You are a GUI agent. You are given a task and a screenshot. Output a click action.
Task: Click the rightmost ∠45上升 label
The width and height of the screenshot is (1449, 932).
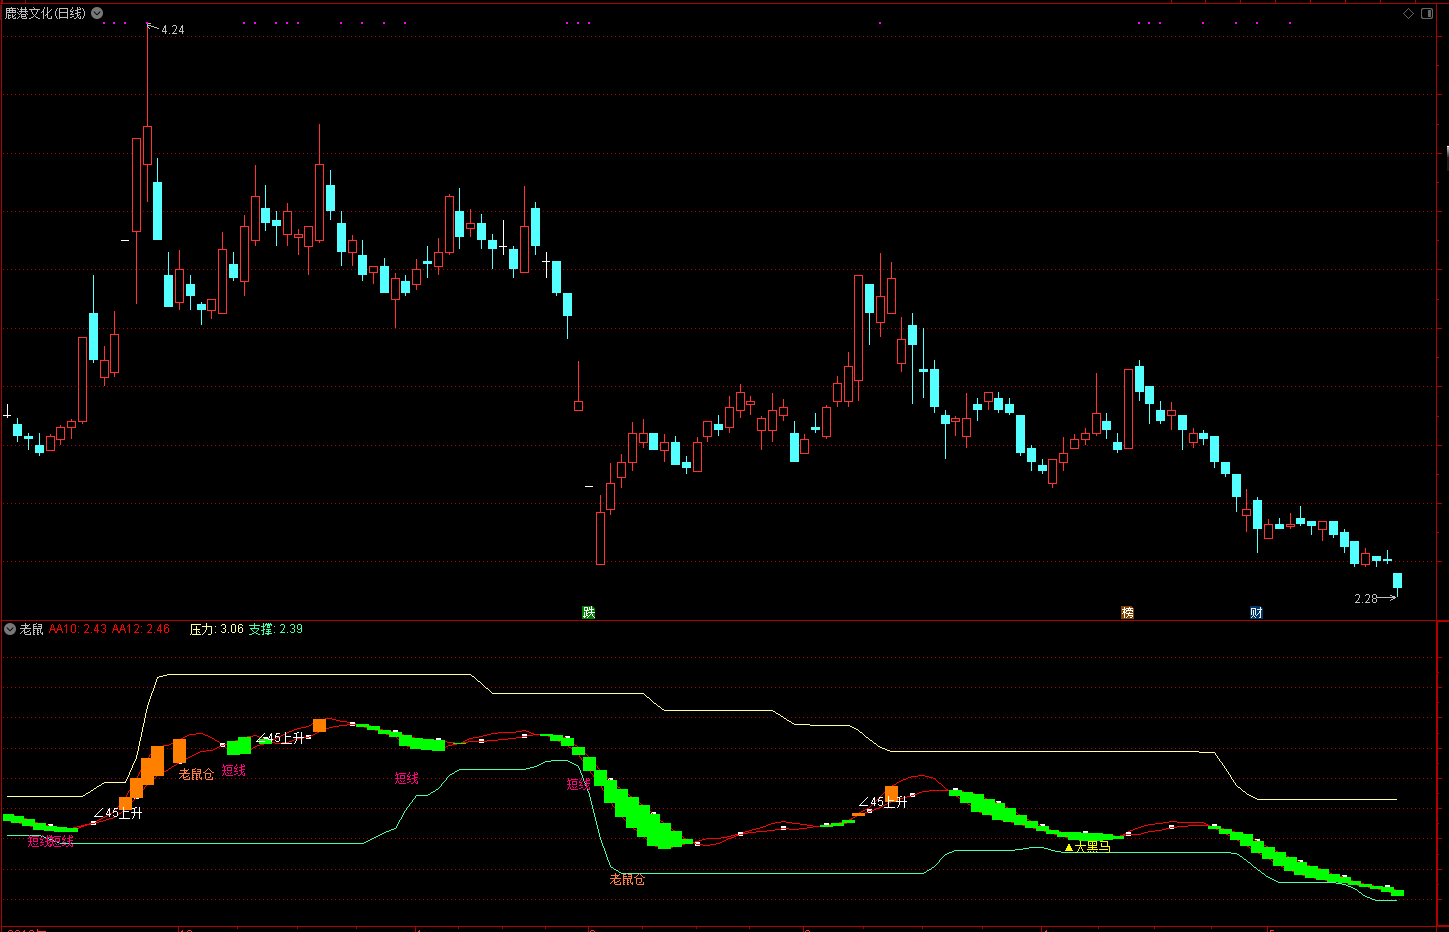click(883, 802)
